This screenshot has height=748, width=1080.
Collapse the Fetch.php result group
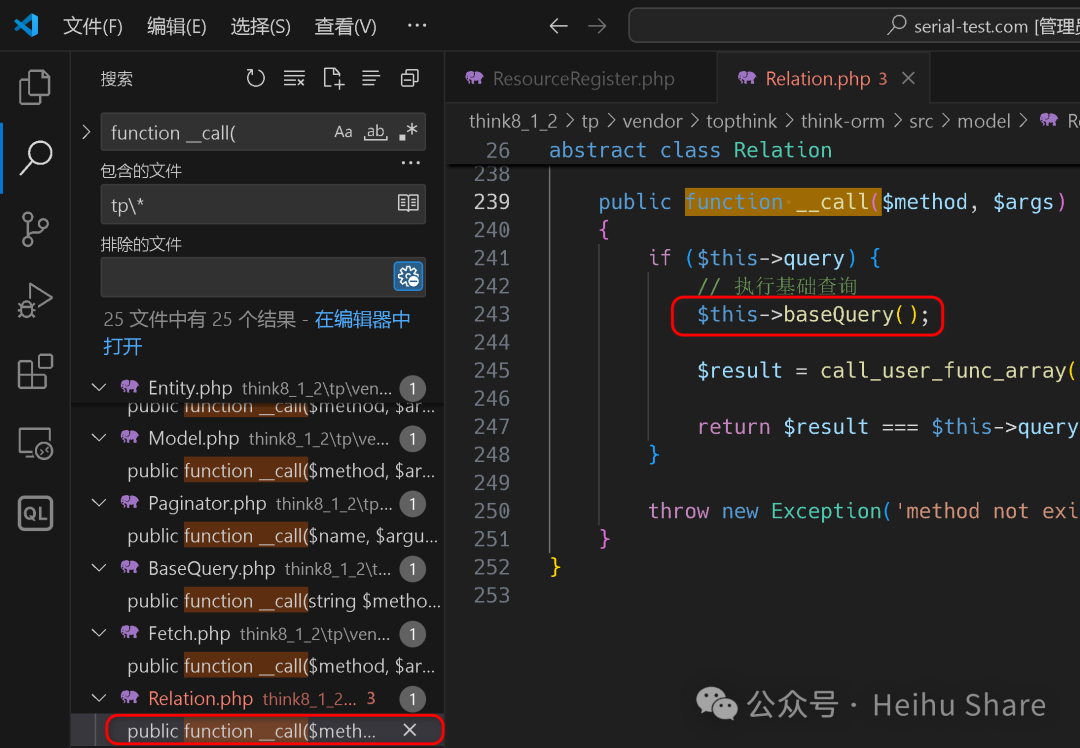coord(99,633)
